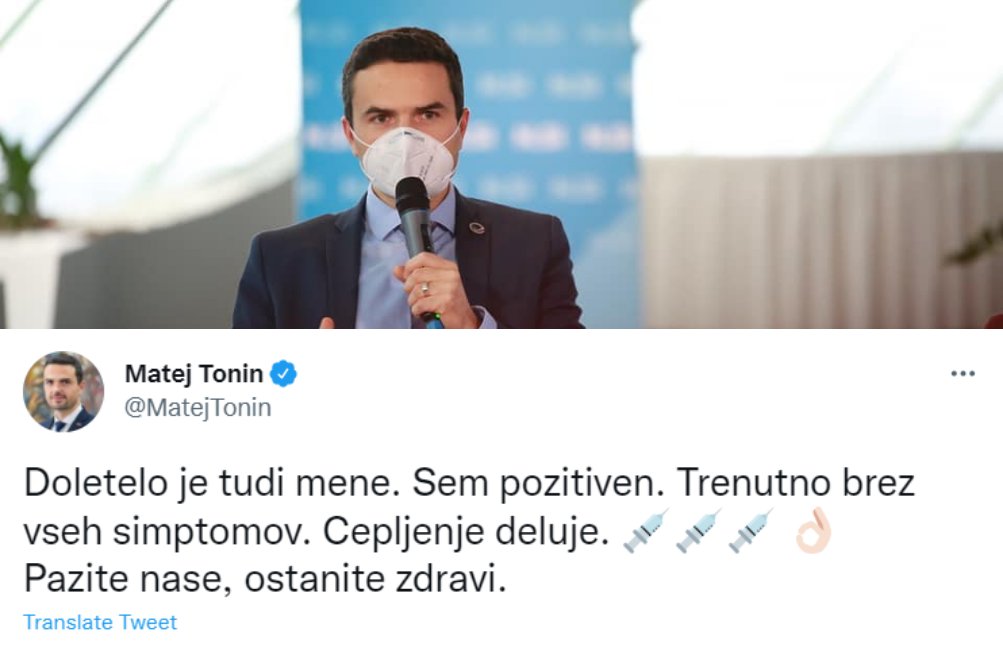Open Matej Tonin's profile avatar
1003x667 pixels.
[x=63, y=391]
